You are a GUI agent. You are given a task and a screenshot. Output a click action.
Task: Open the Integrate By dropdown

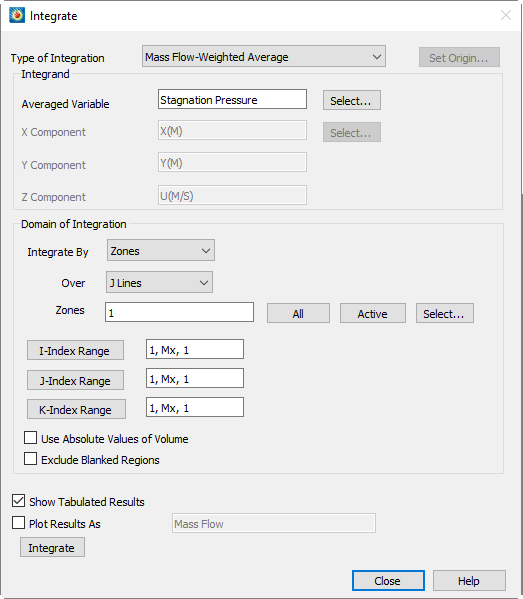click(x=161, y=251)
